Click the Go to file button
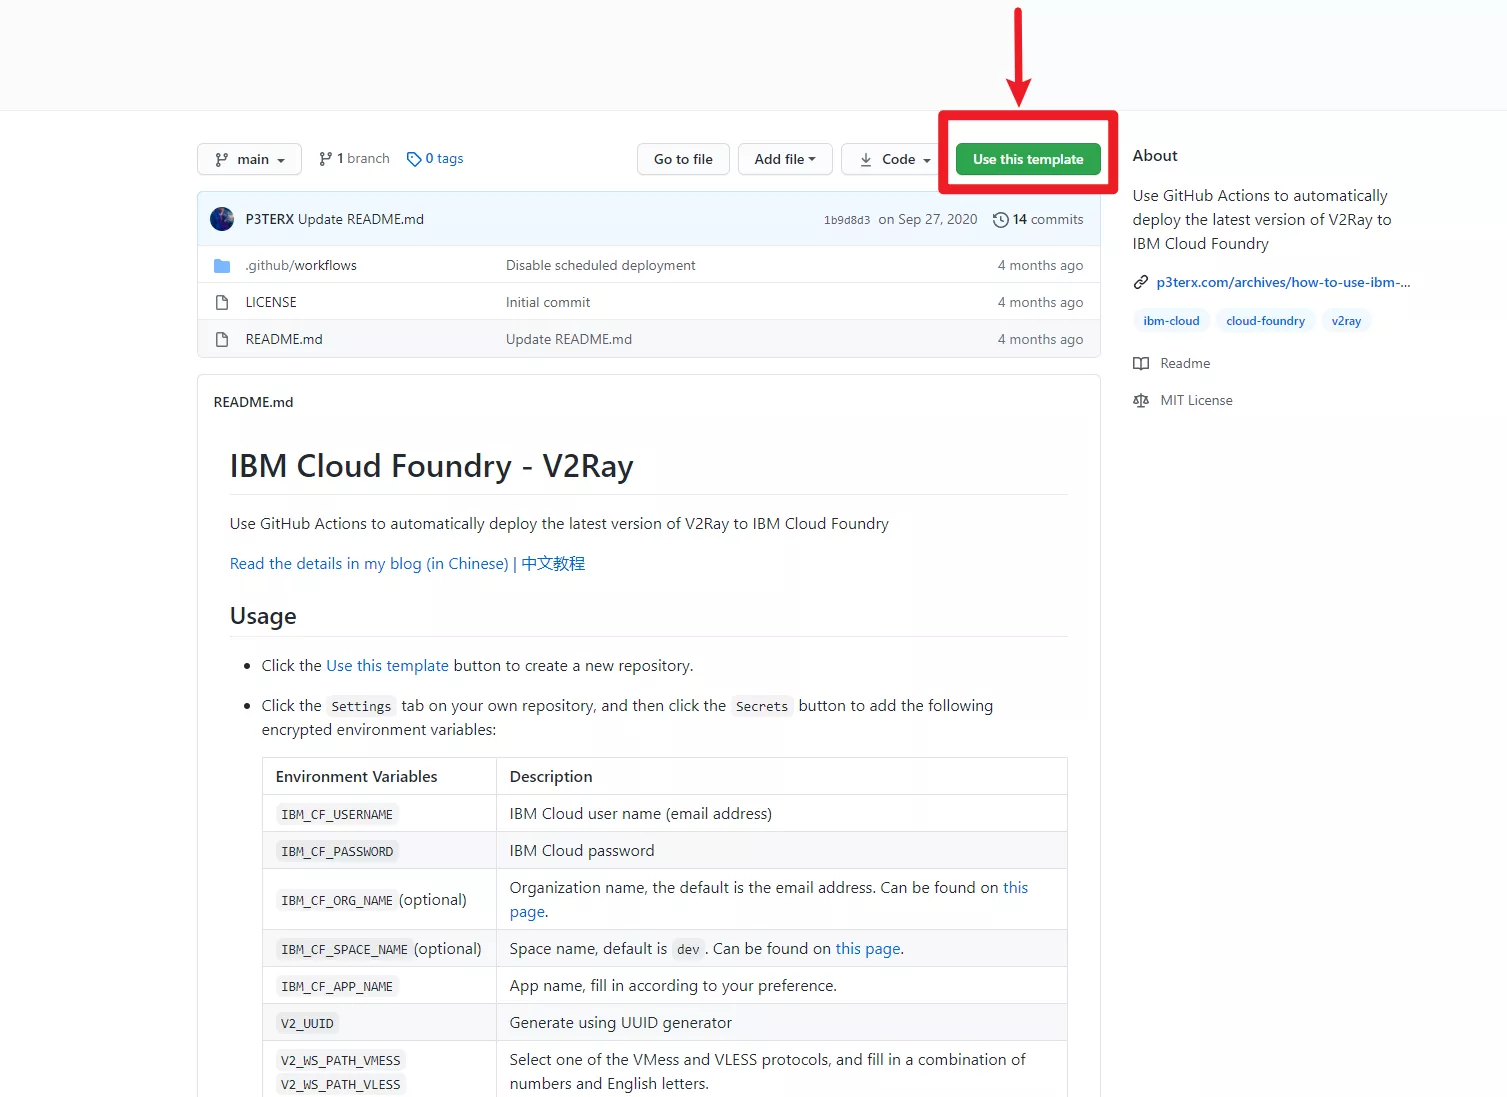This screenshot has width=1507, height=1097. pos(683,159)
